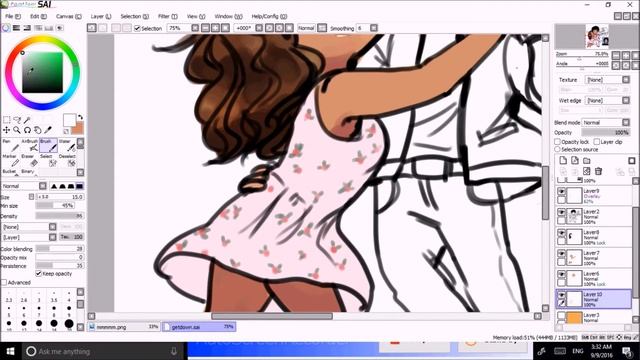Open the File menu
The height and width of the screenshot is (360, 640).
[13, 16]
